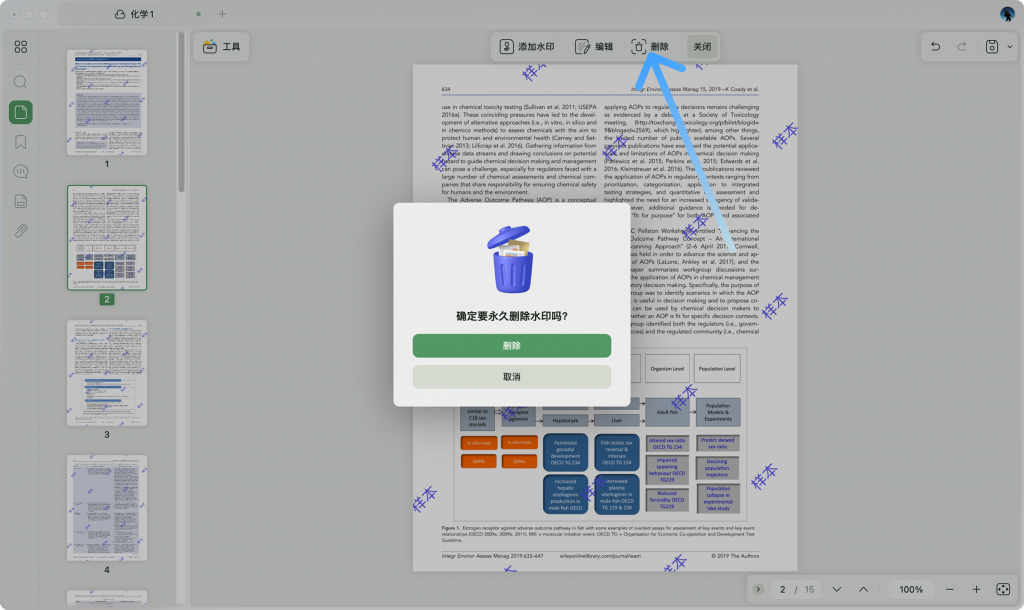Click the 'Organism Level' box in figure

(x=667, y=368)
